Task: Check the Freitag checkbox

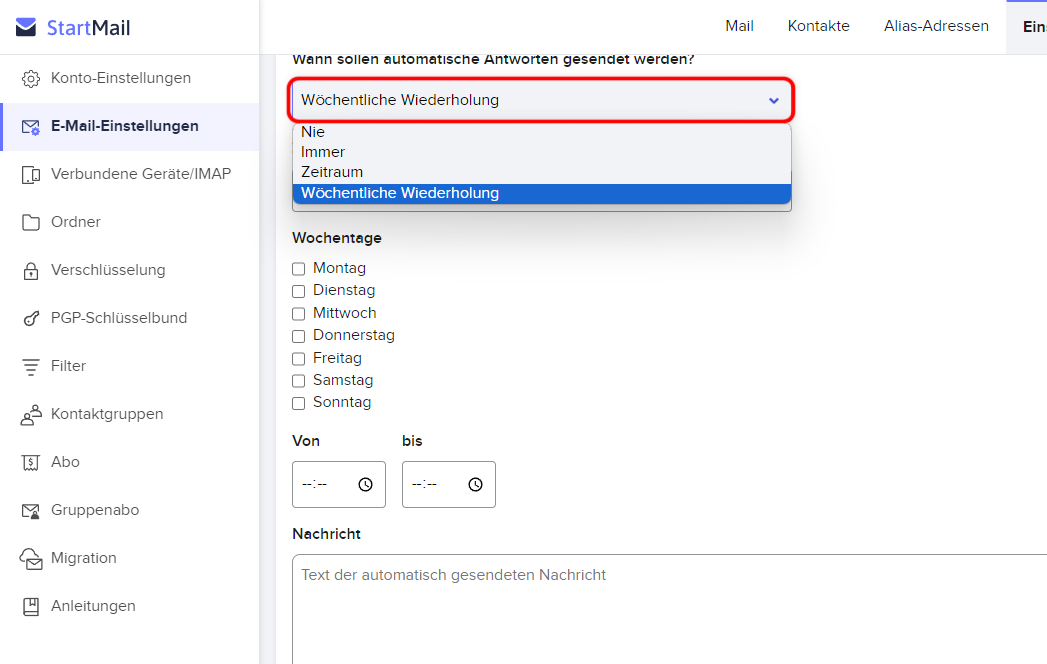Action: pyautogui.click(x=298, y=359)
